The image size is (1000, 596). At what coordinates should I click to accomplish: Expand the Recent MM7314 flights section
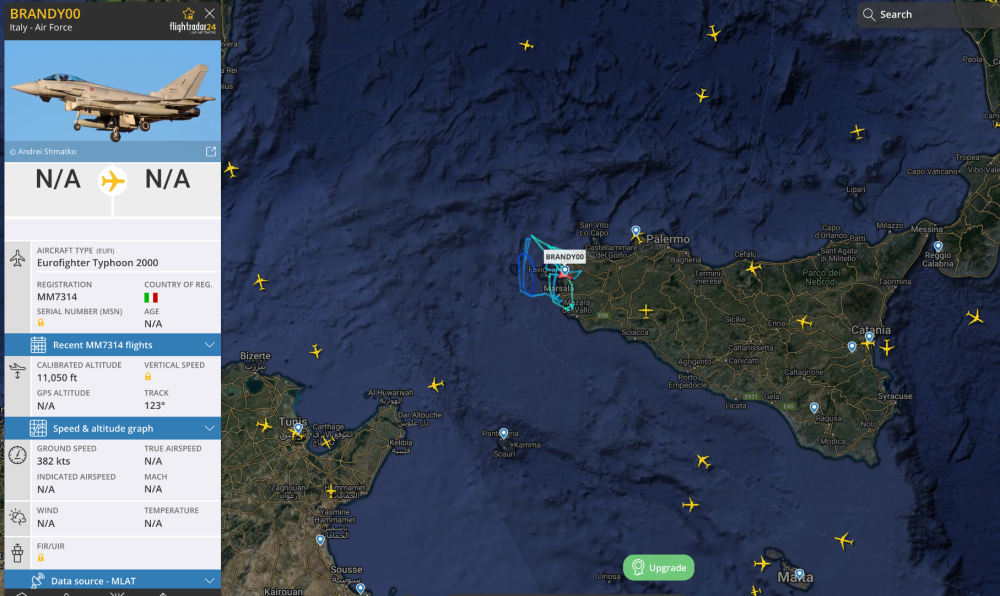[209, 345]
